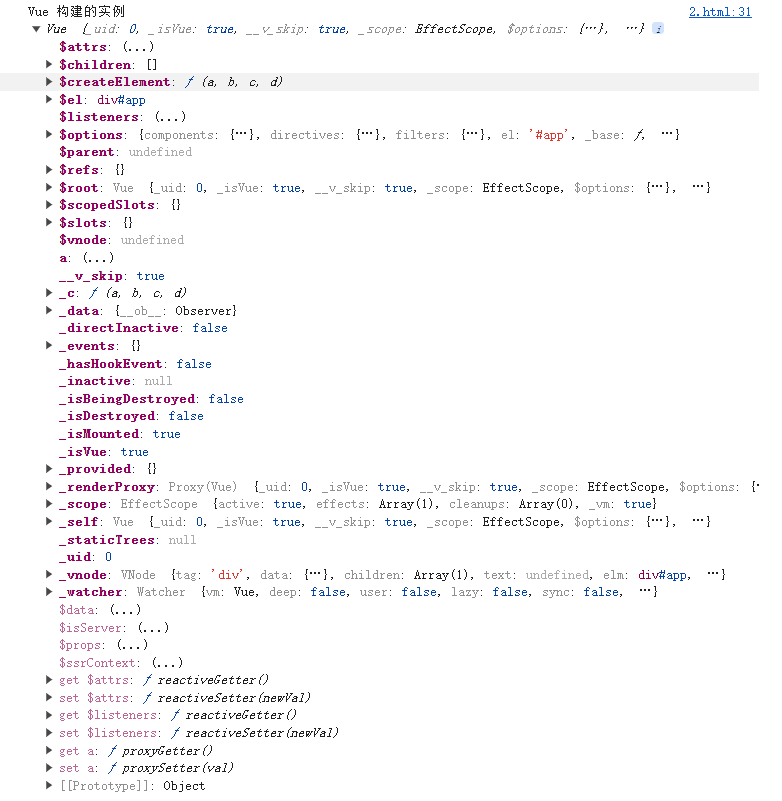
Task: Click the 'Vue 构建的实例' log message
Action: (x=76, y=11)
